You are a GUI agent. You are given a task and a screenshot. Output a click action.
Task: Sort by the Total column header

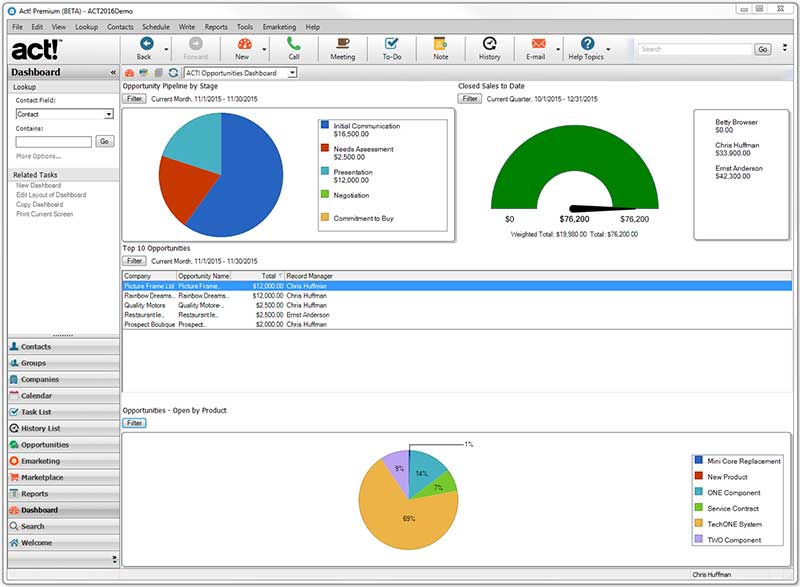pyautogui.click(x=257, y=276)
